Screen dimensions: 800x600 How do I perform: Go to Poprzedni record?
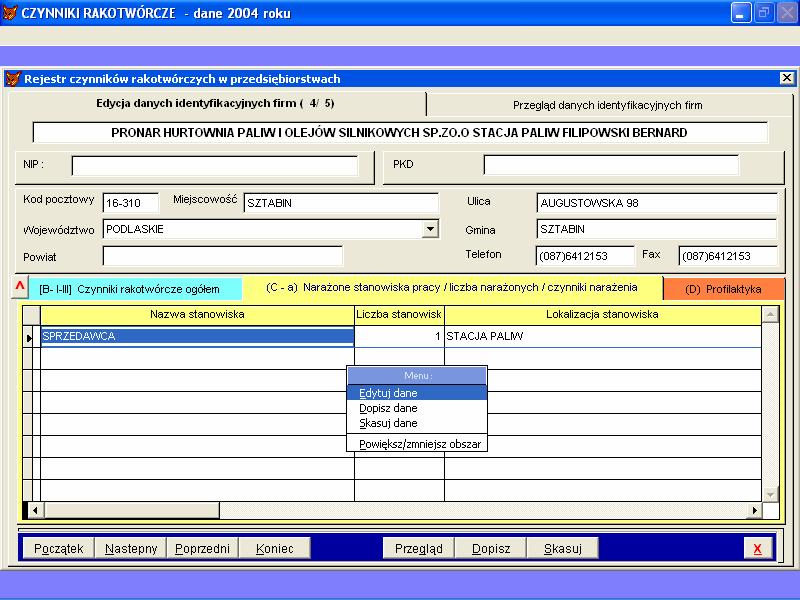pos(203,549)
